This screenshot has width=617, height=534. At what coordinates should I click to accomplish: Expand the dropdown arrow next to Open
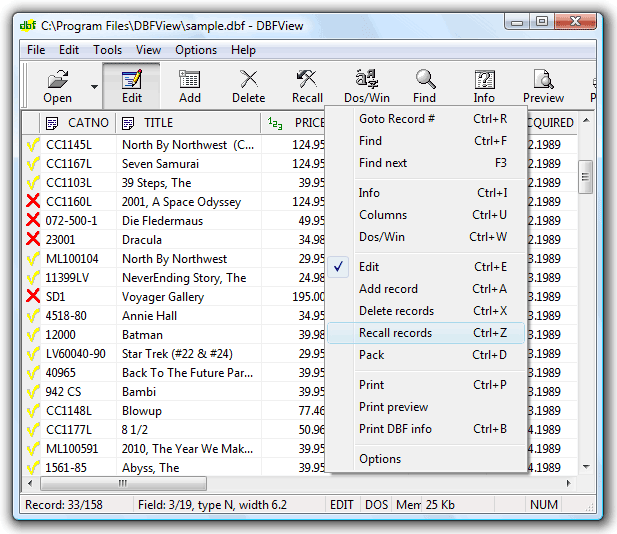[94, 87]
